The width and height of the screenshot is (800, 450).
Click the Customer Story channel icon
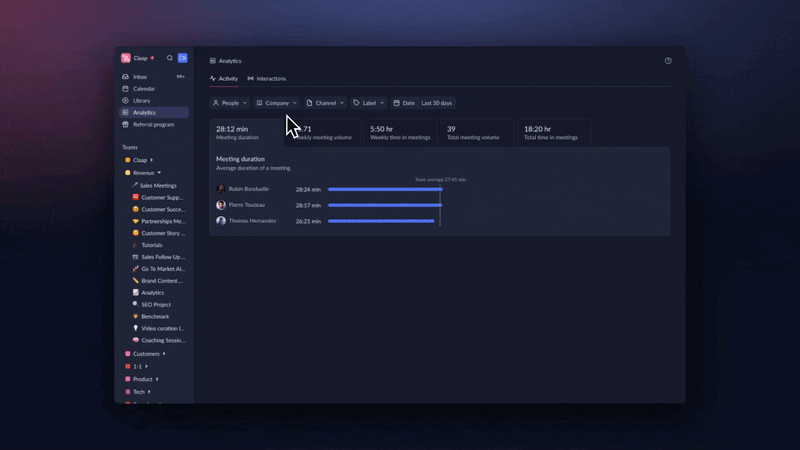(135, 233)
